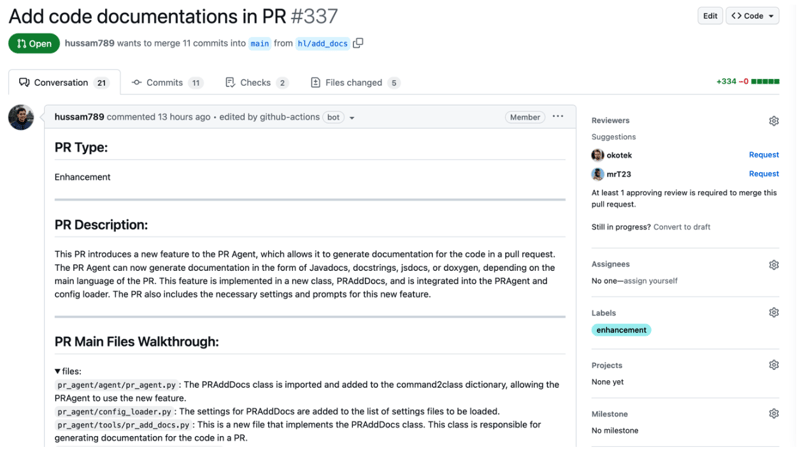The width and height of the screenshot is (800, 459).
Task: Click the Edit title button
Action: (710, 16)
